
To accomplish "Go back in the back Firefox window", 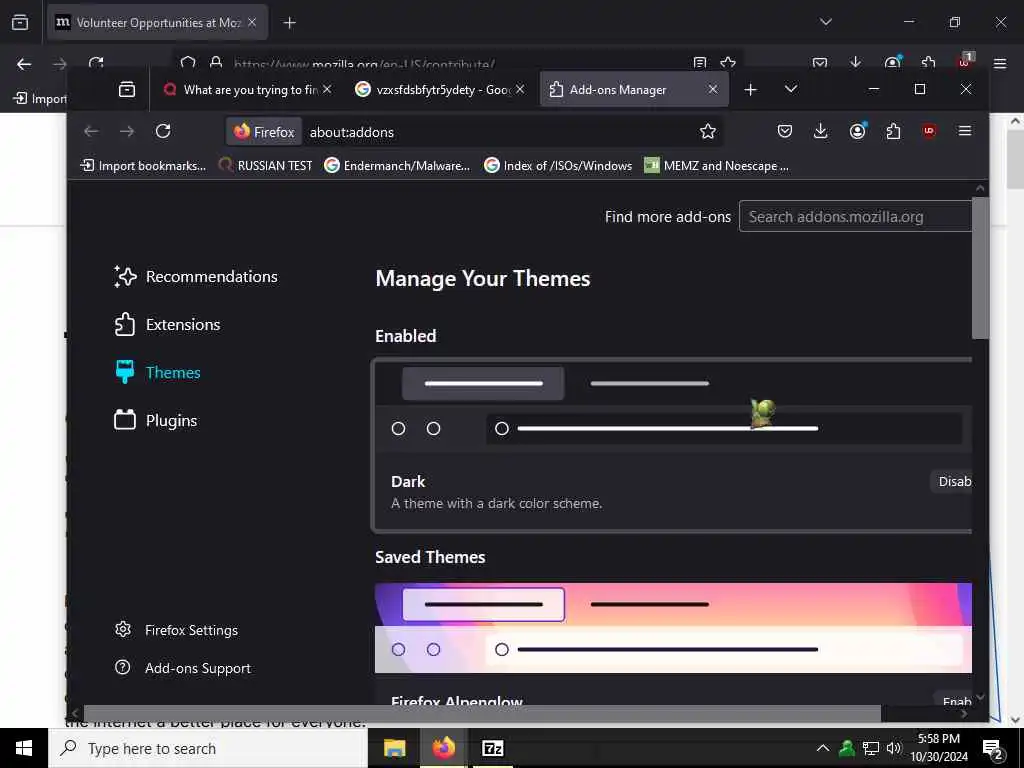I will point(24,63).
